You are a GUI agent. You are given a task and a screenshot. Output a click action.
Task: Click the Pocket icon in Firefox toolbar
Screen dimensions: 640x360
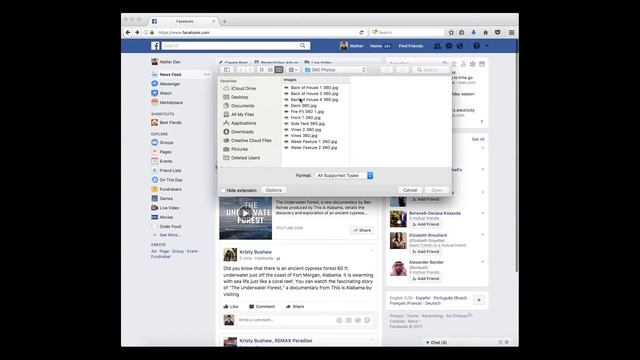tap(498, 32)
